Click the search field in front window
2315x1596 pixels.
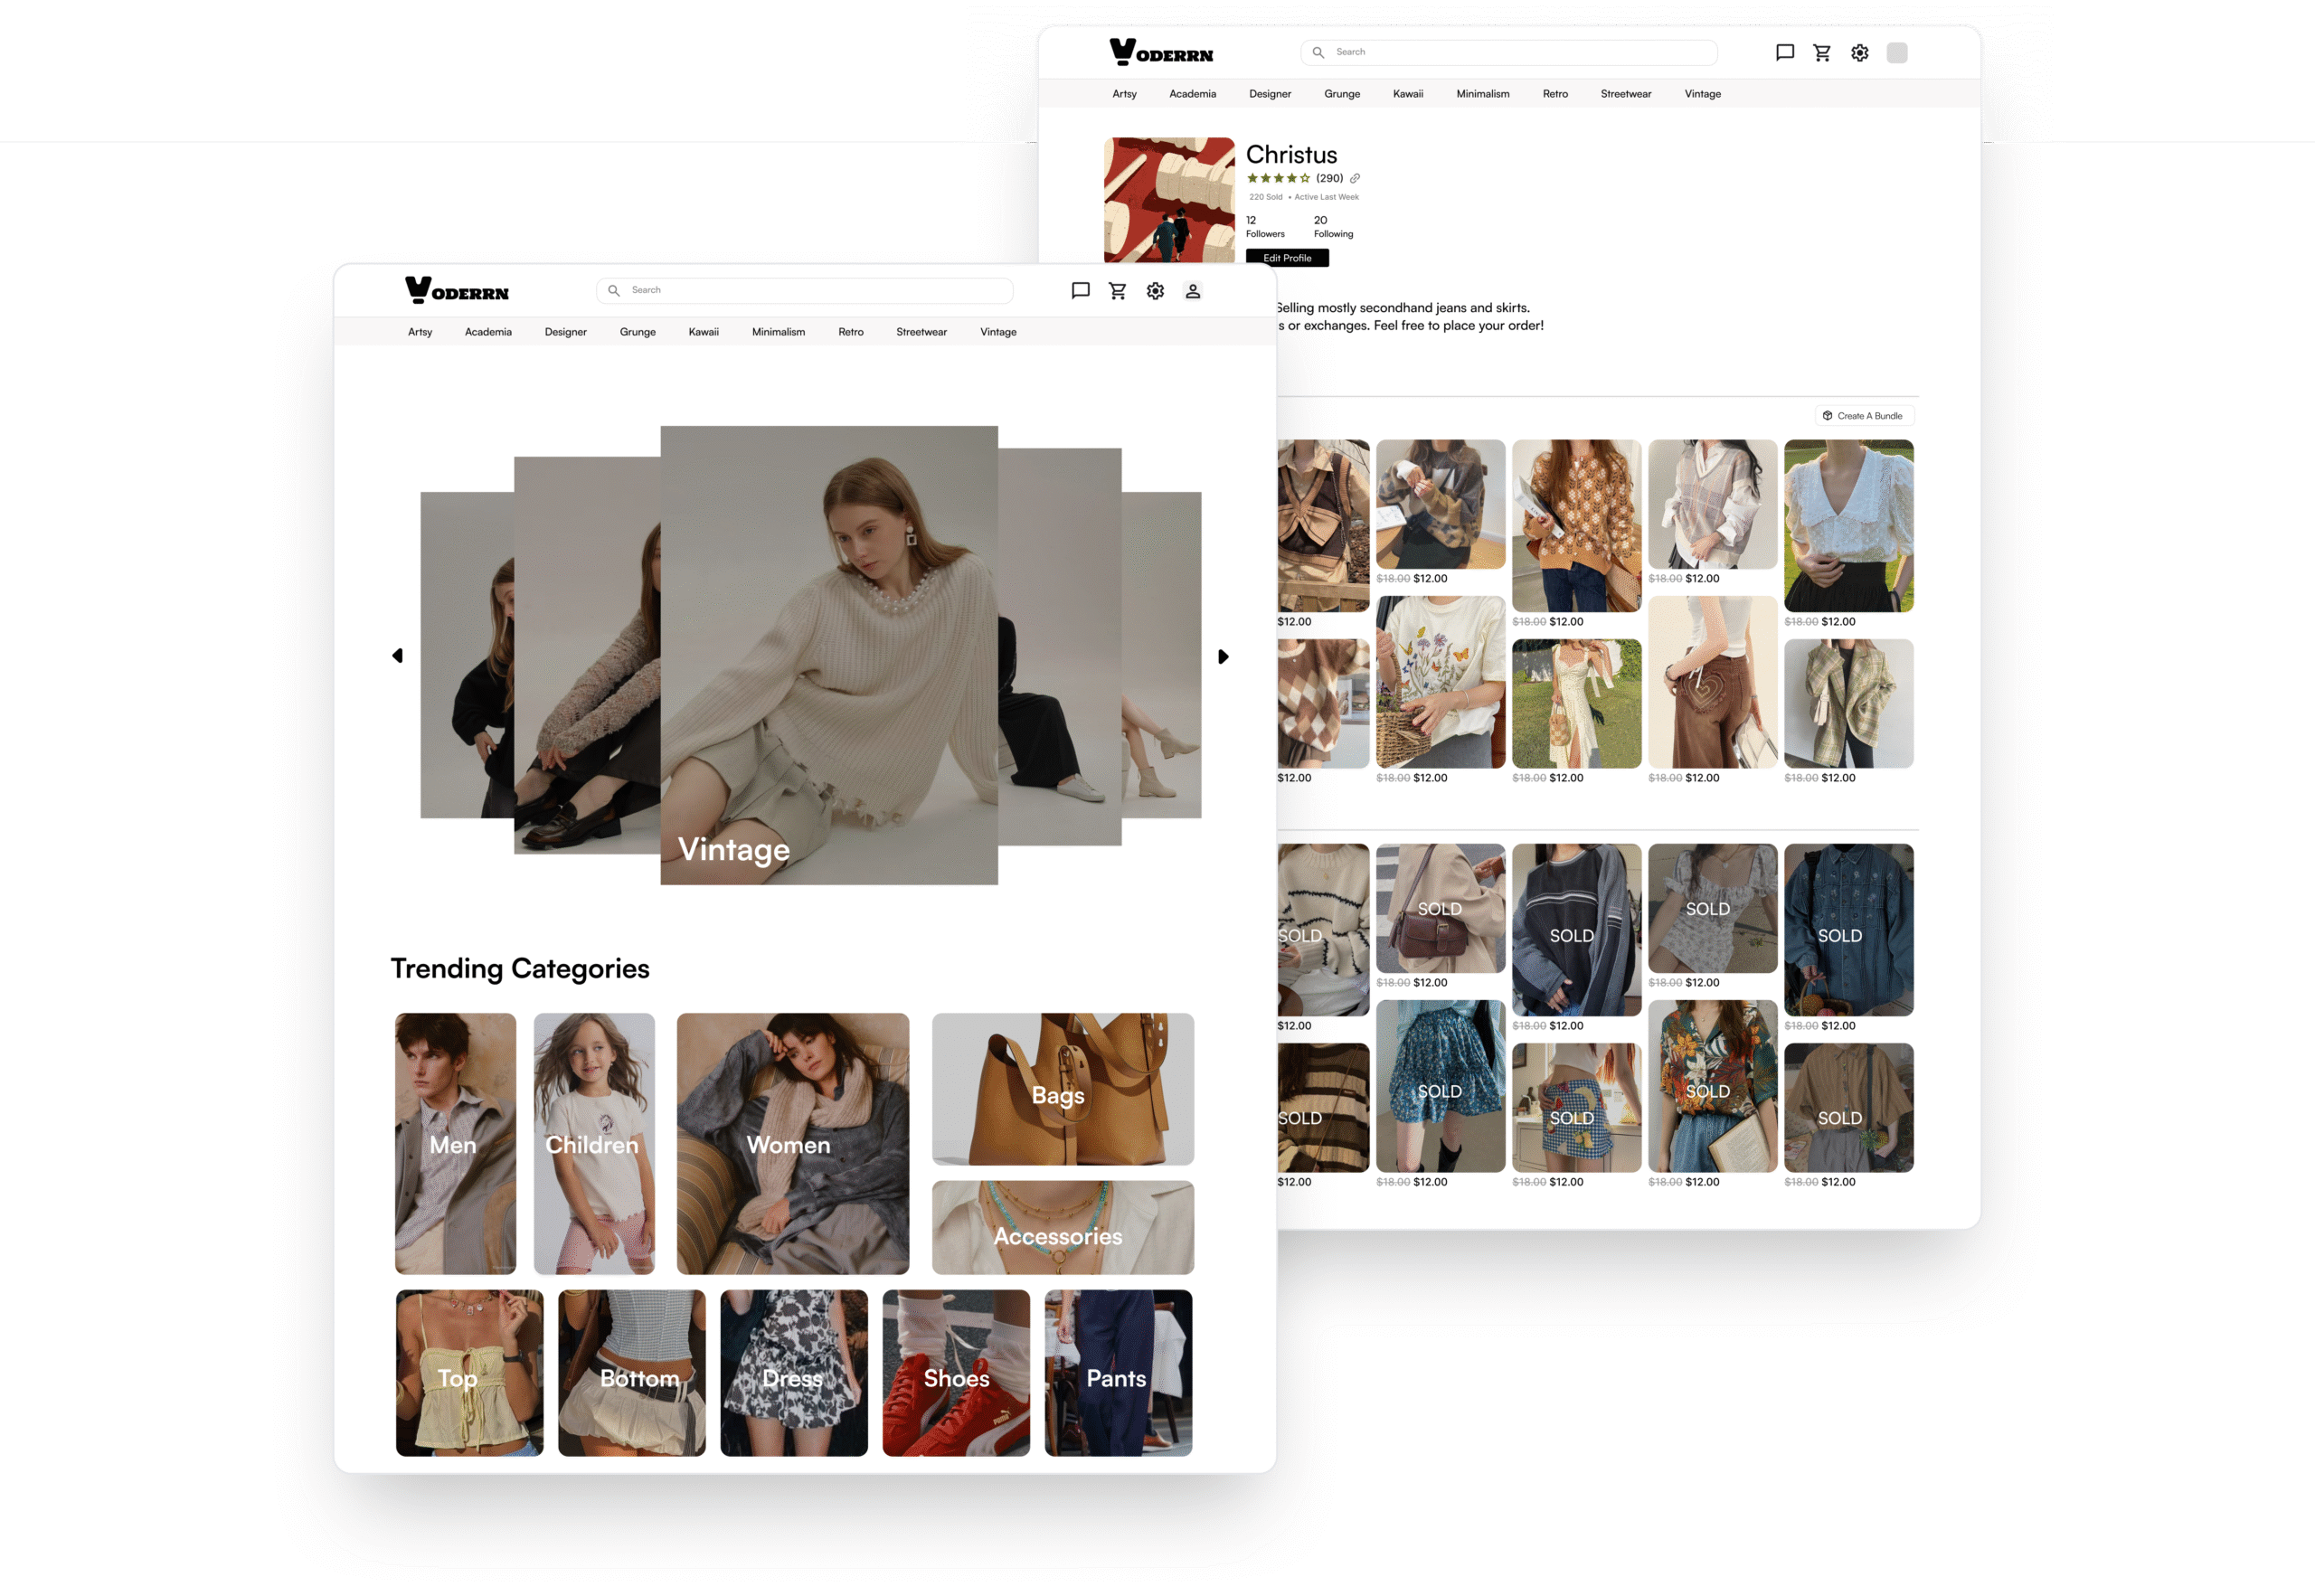coord(805,290)
